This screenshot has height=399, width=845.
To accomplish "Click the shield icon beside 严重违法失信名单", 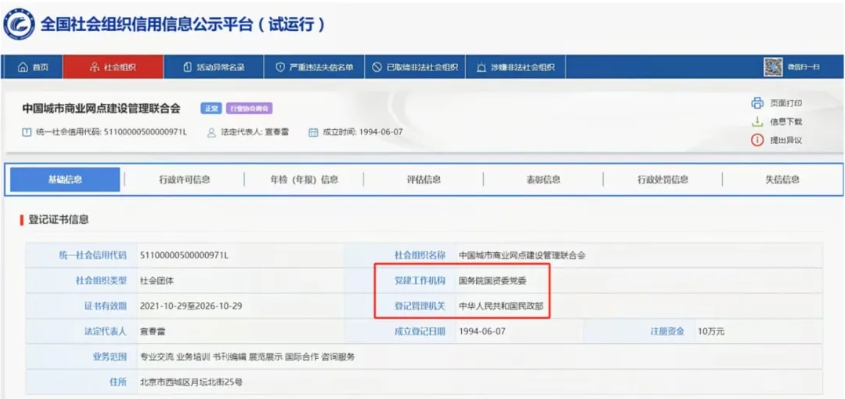I will click(x=280, y=67).
